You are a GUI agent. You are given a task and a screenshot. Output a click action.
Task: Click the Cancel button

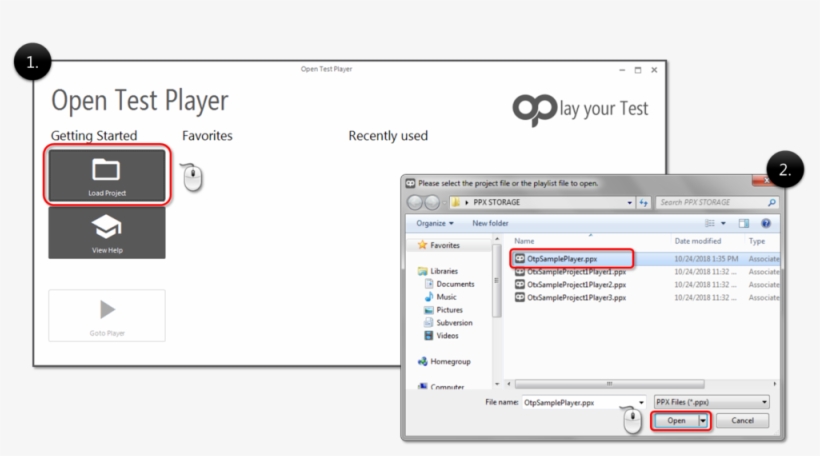pyautogui.click(x=742, y=420)
